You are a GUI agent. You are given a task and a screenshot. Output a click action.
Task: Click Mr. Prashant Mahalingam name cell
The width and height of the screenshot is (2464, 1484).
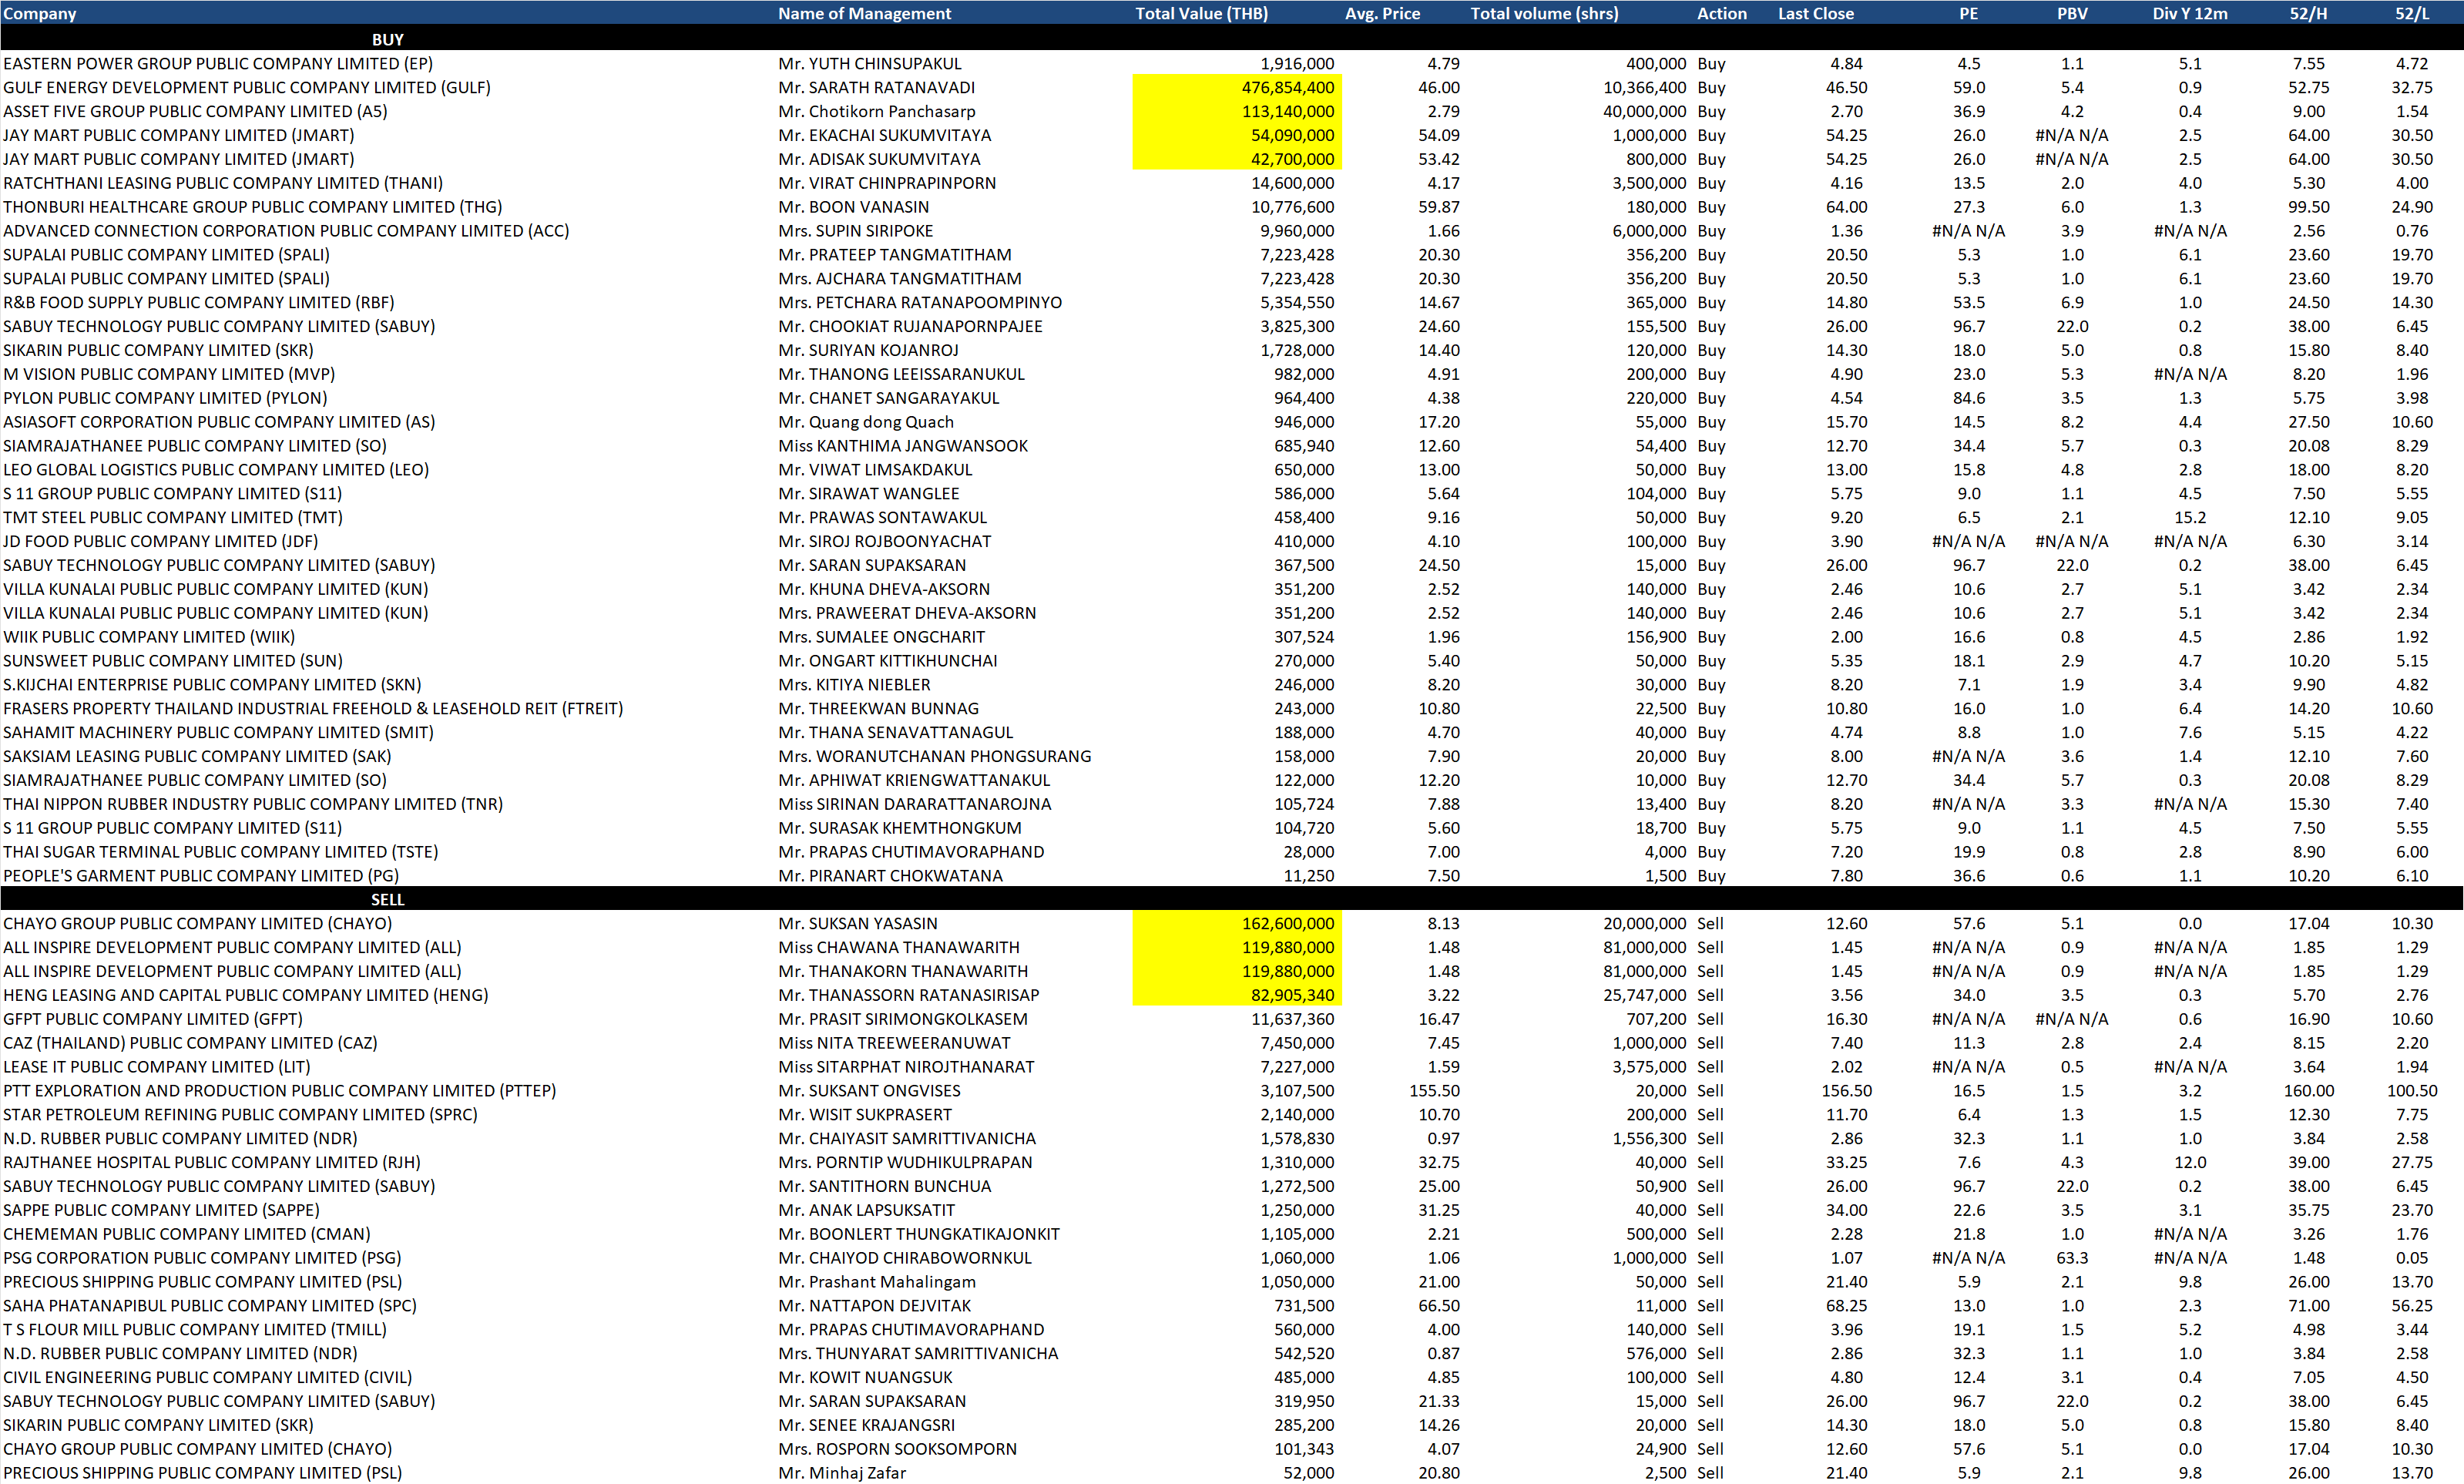pos(877,1282)
